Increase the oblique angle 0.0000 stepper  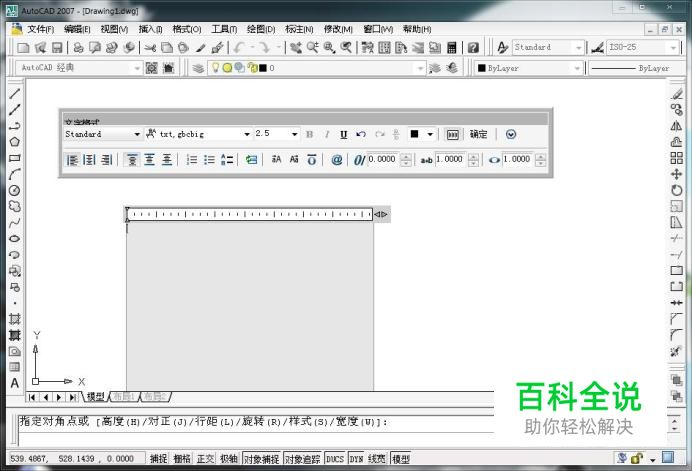(406, 156)
